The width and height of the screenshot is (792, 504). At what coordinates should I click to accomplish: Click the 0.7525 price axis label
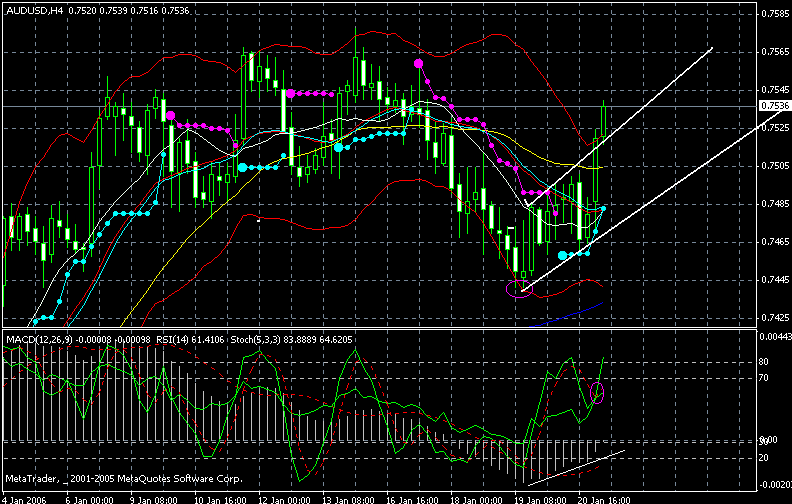coord(776,128)
